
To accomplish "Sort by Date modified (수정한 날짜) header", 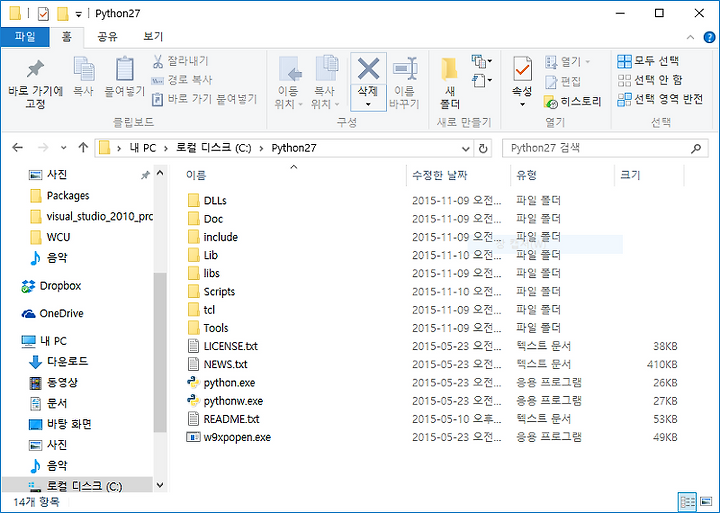I will tap(439, 175).
